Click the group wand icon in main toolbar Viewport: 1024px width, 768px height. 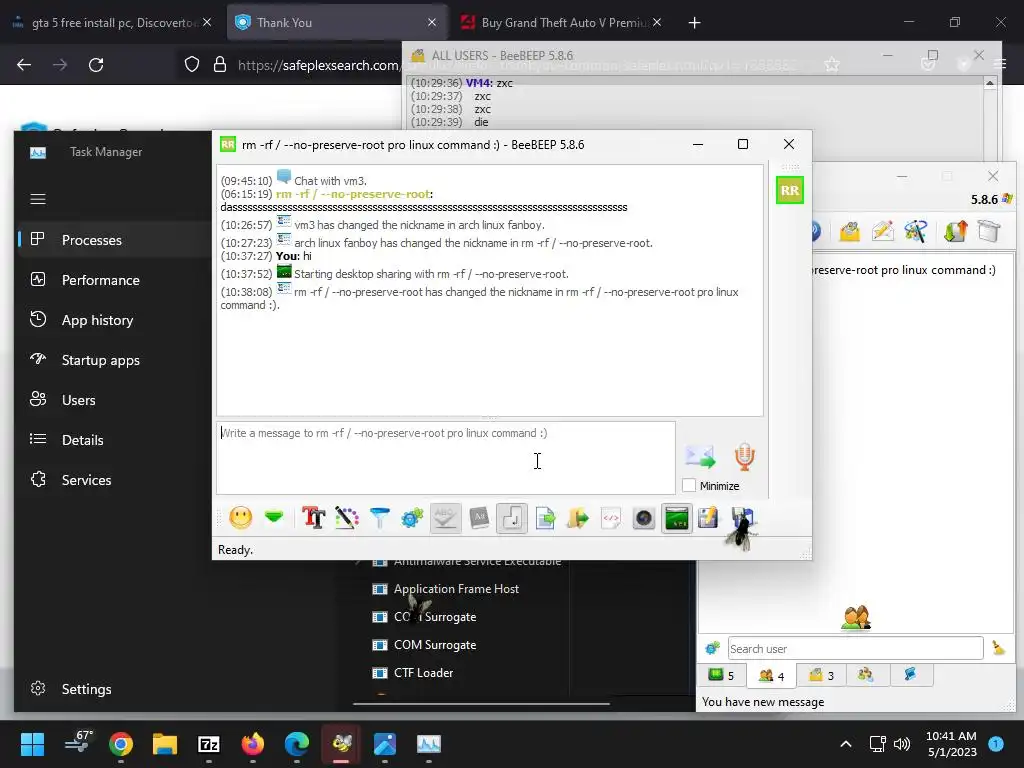[x=916, y=231]
